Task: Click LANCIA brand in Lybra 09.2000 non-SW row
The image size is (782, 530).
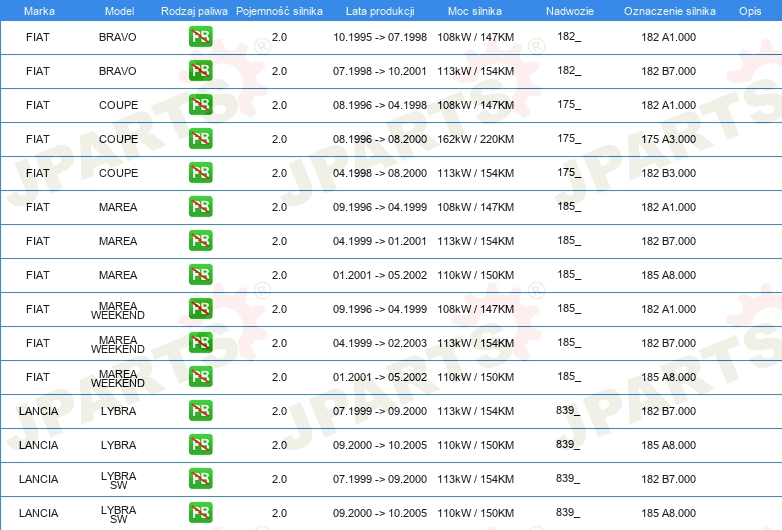Action: [x=38, y=445]
